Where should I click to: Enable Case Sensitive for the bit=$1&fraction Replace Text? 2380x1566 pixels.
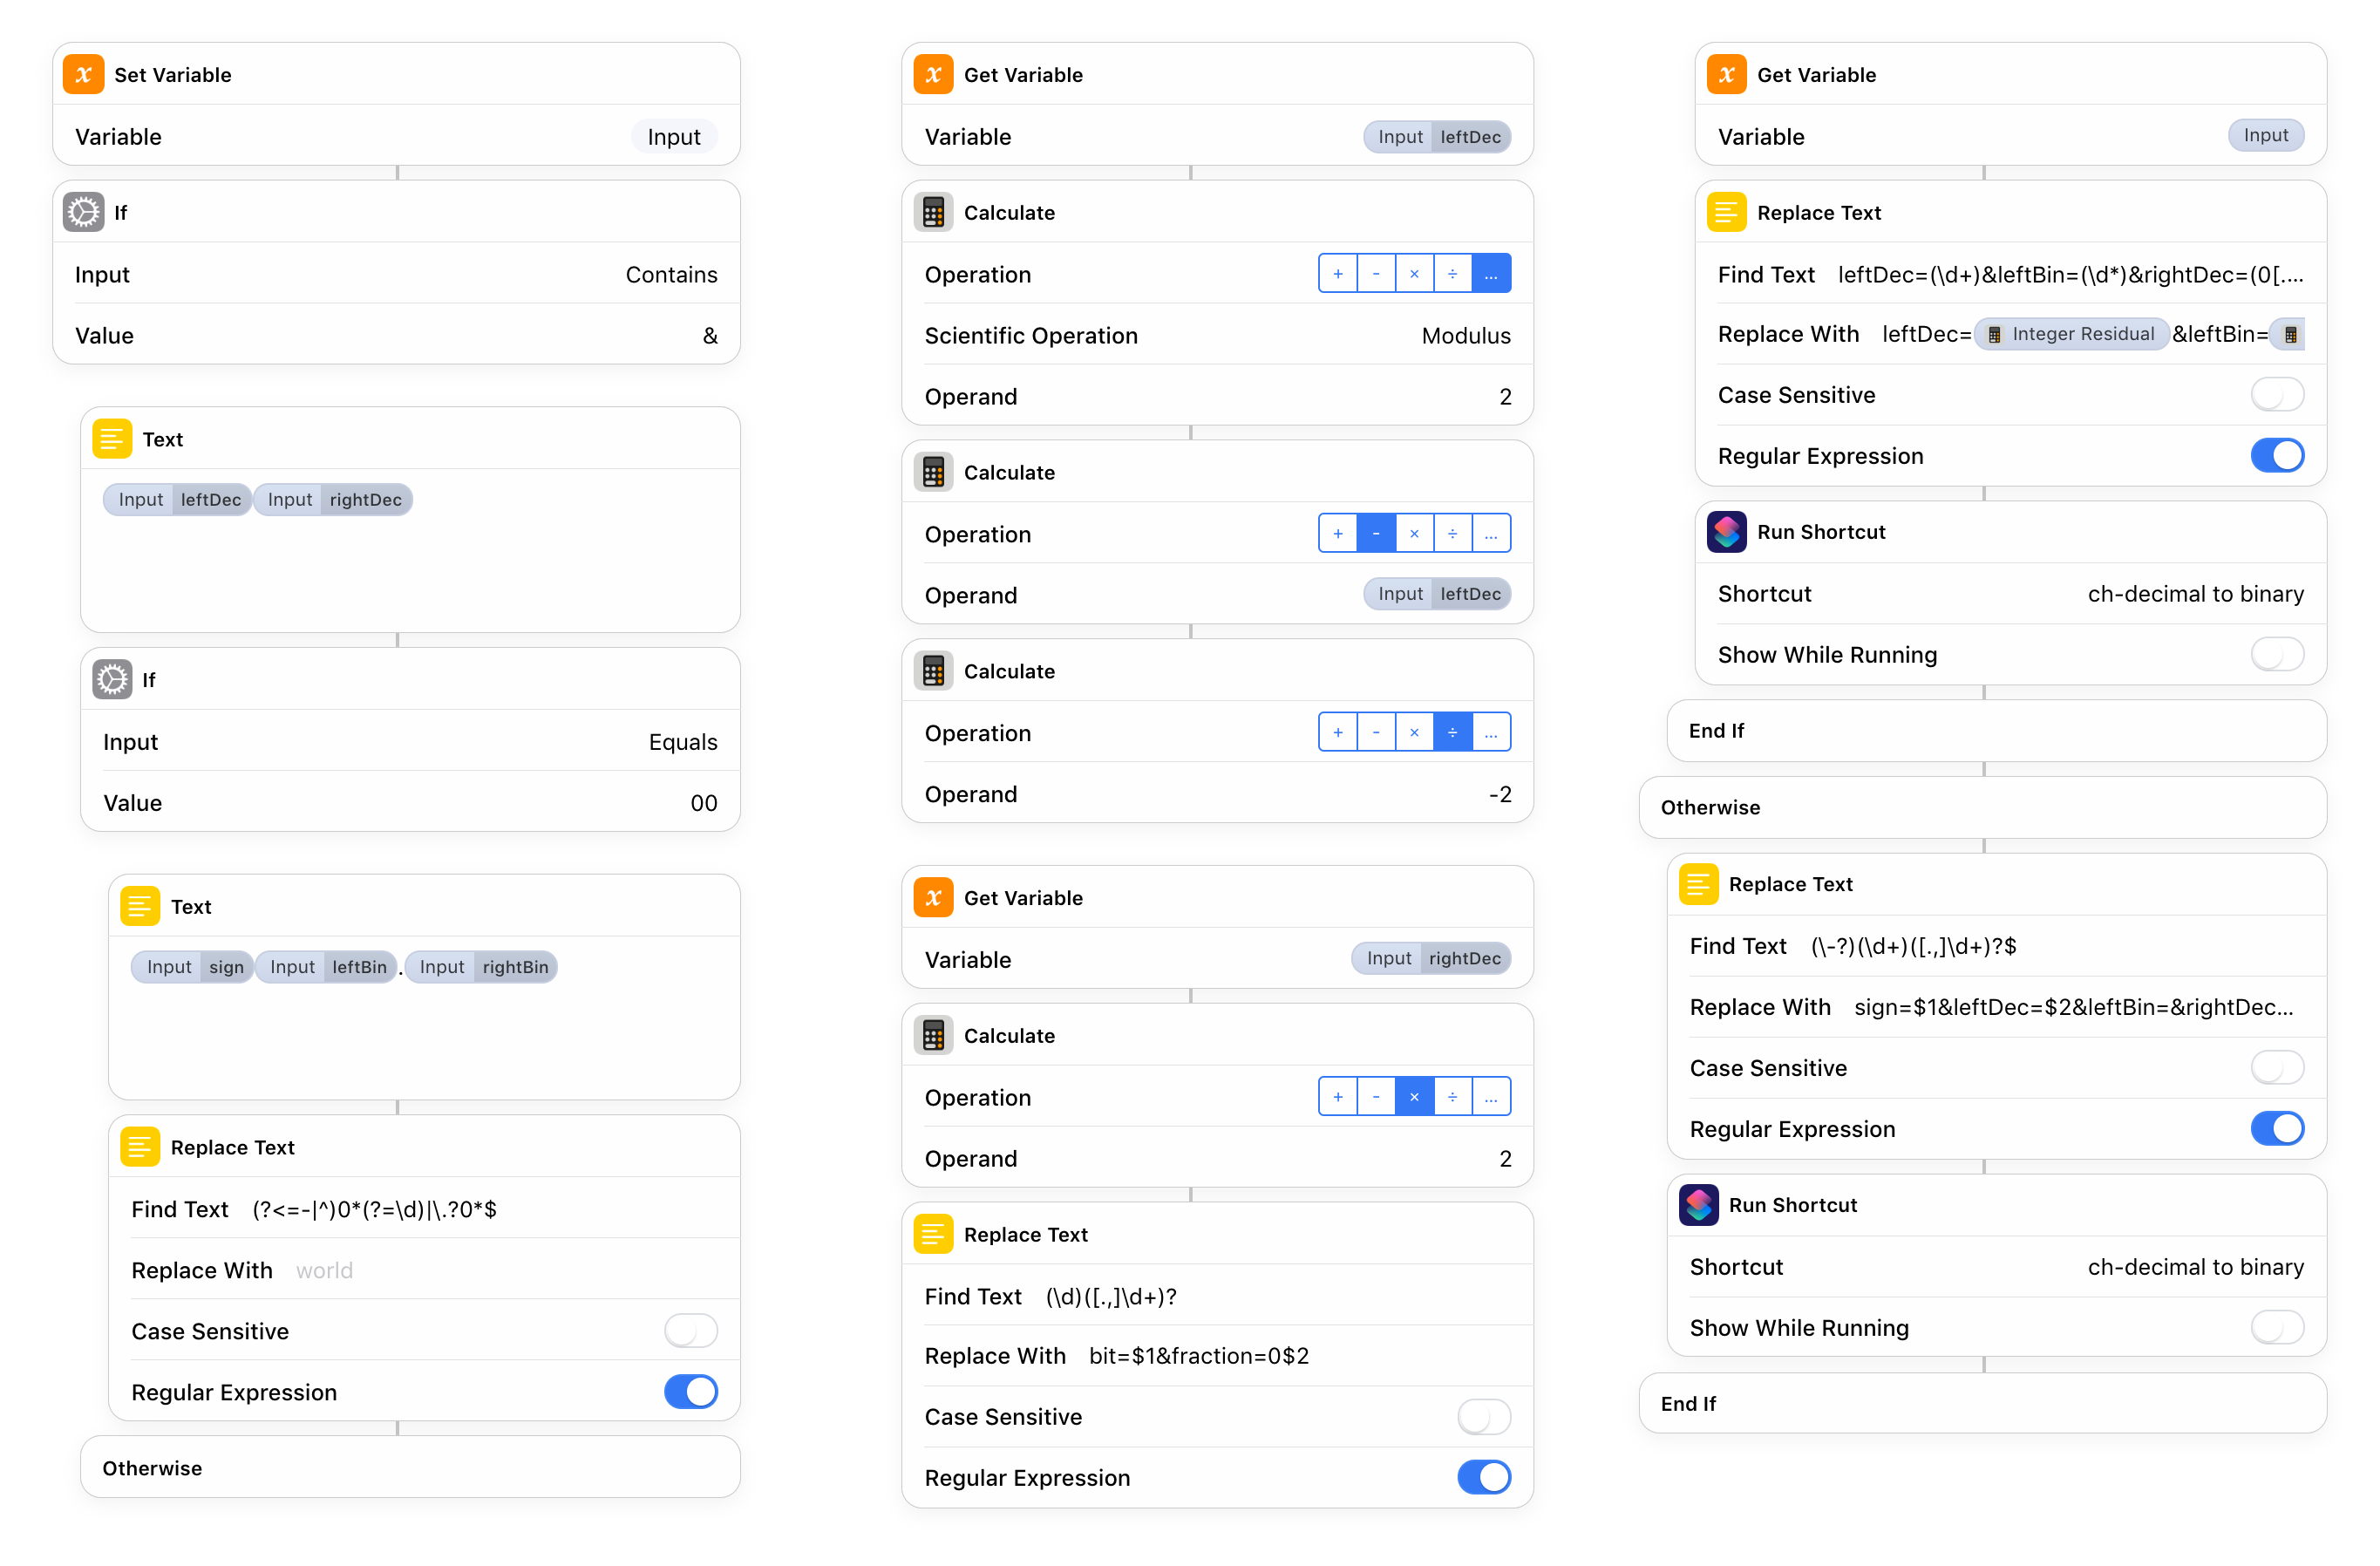tap(1483, 1416)
